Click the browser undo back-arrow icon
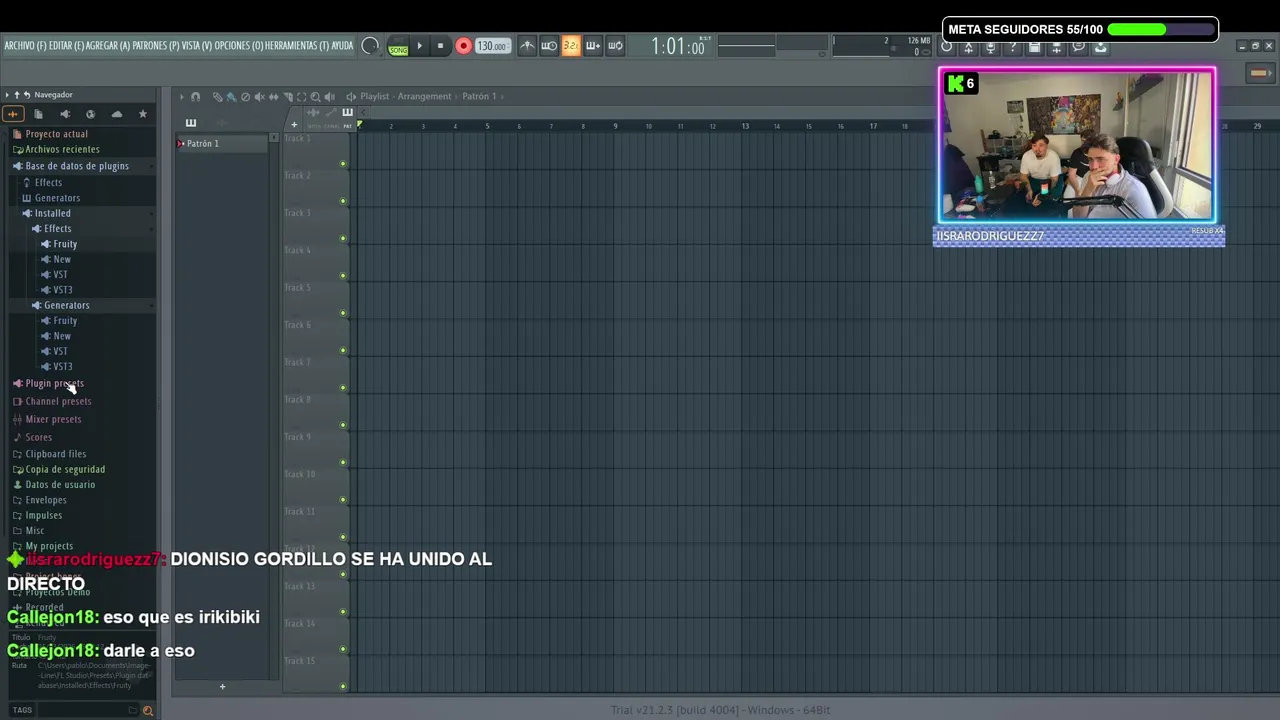The width and height of the screenshot is (1280, 720). tap(27, 95)
